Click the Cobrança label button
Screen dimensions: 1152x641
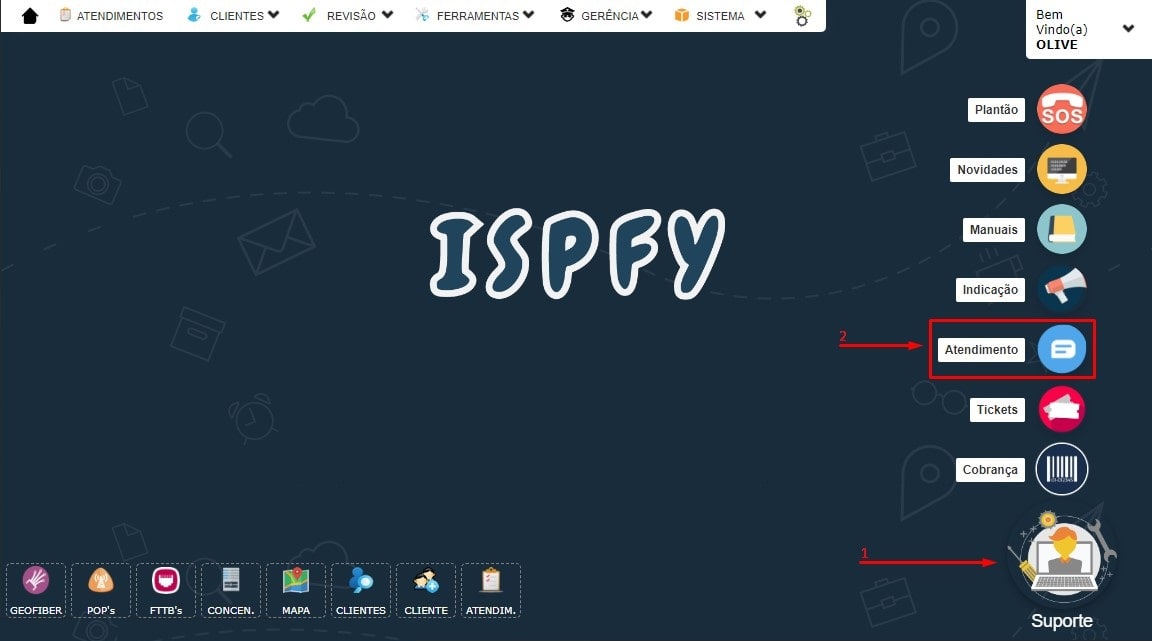click(990, 470)
